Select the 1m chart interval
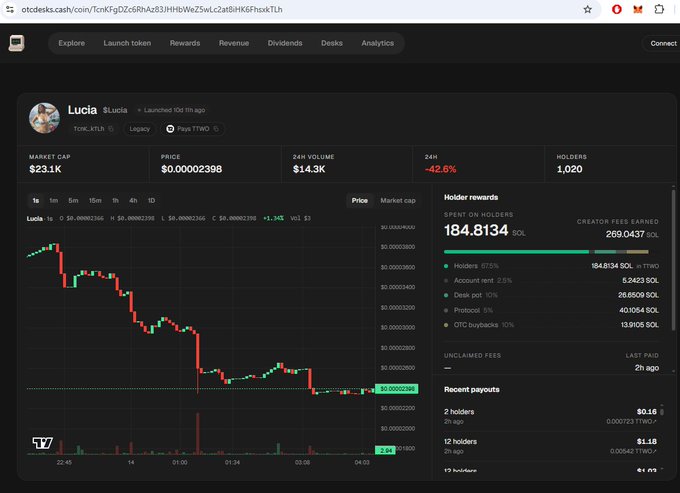The width and height of the screenshot is (680, 493). point(53,200)
